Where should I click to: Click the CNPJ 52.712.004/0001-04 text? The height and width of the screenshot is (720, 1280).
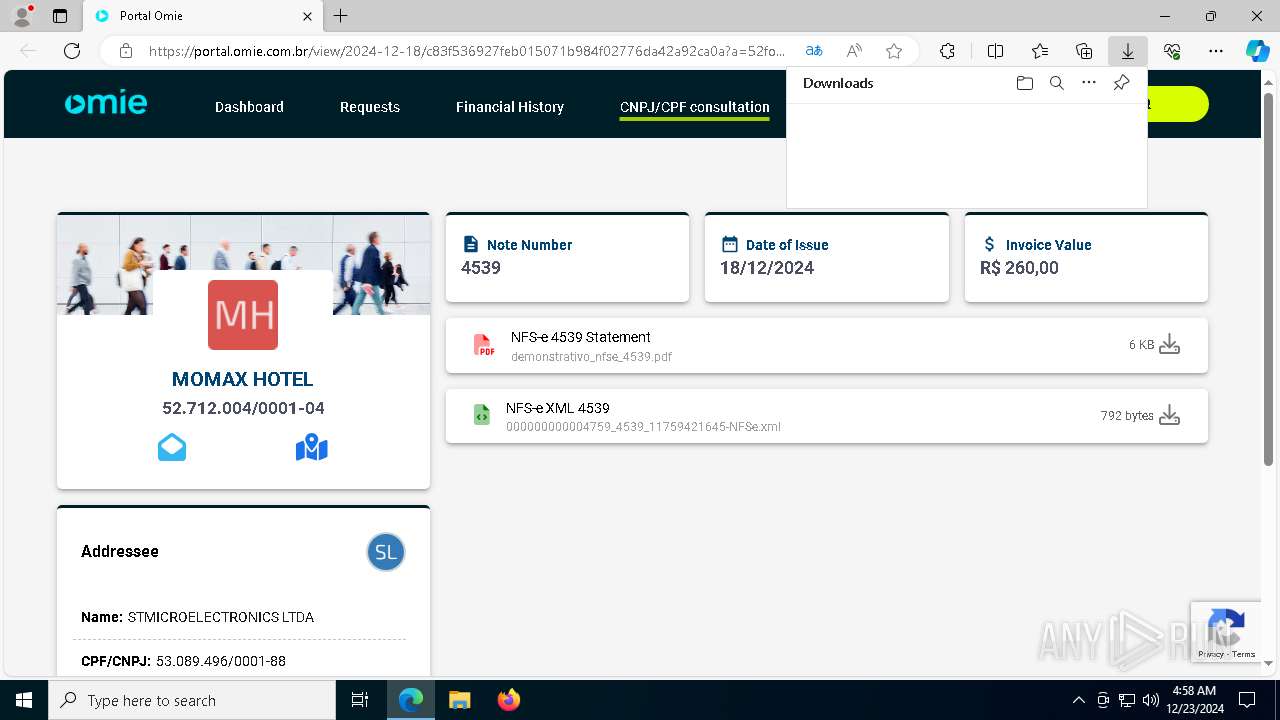pyautogui.click(x=243, y=408)
